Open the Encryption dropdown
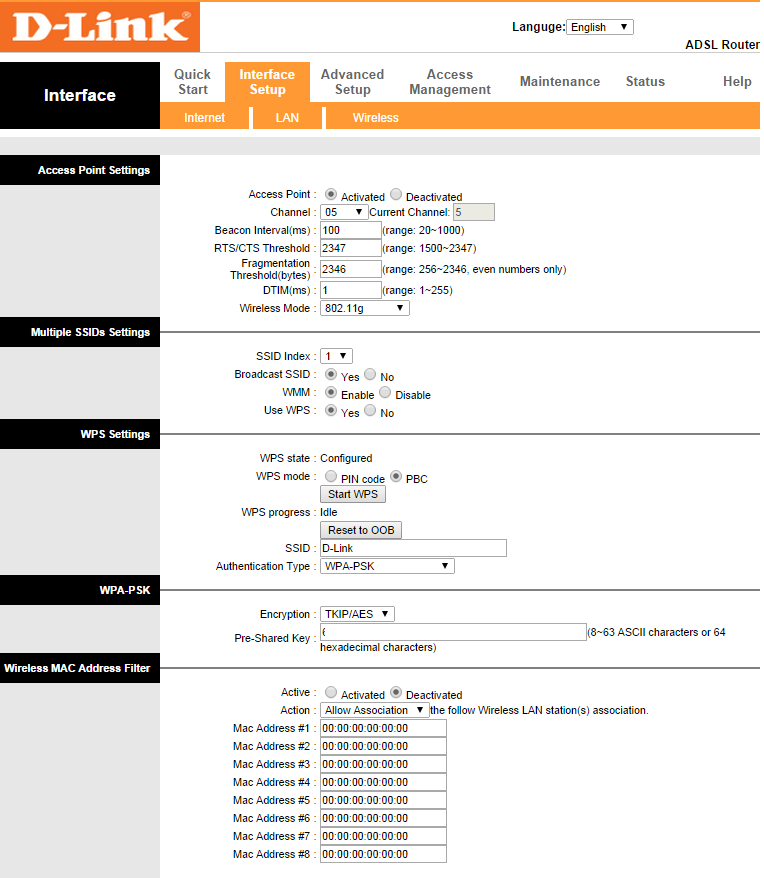Screen dimensions: 764x878 357,614
